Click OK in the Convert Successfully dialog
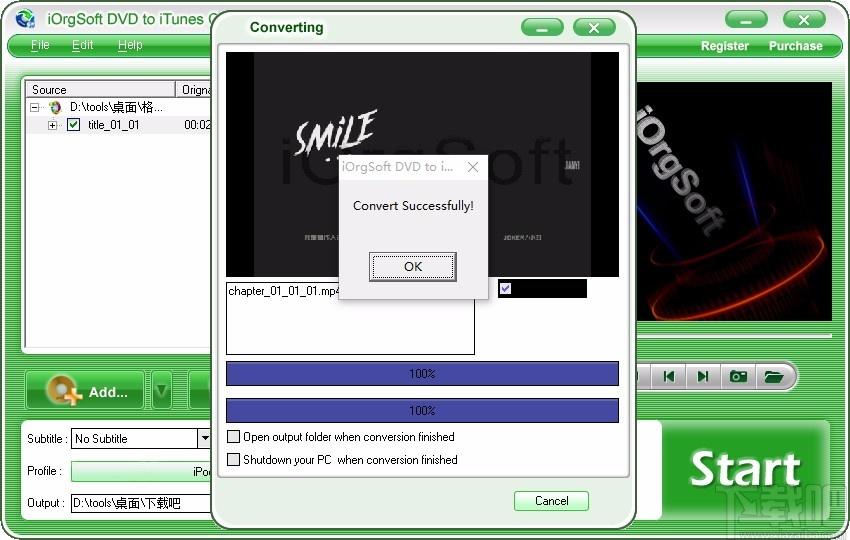Image resolution: width=850 pixels, height=540 pixels. 413,267
